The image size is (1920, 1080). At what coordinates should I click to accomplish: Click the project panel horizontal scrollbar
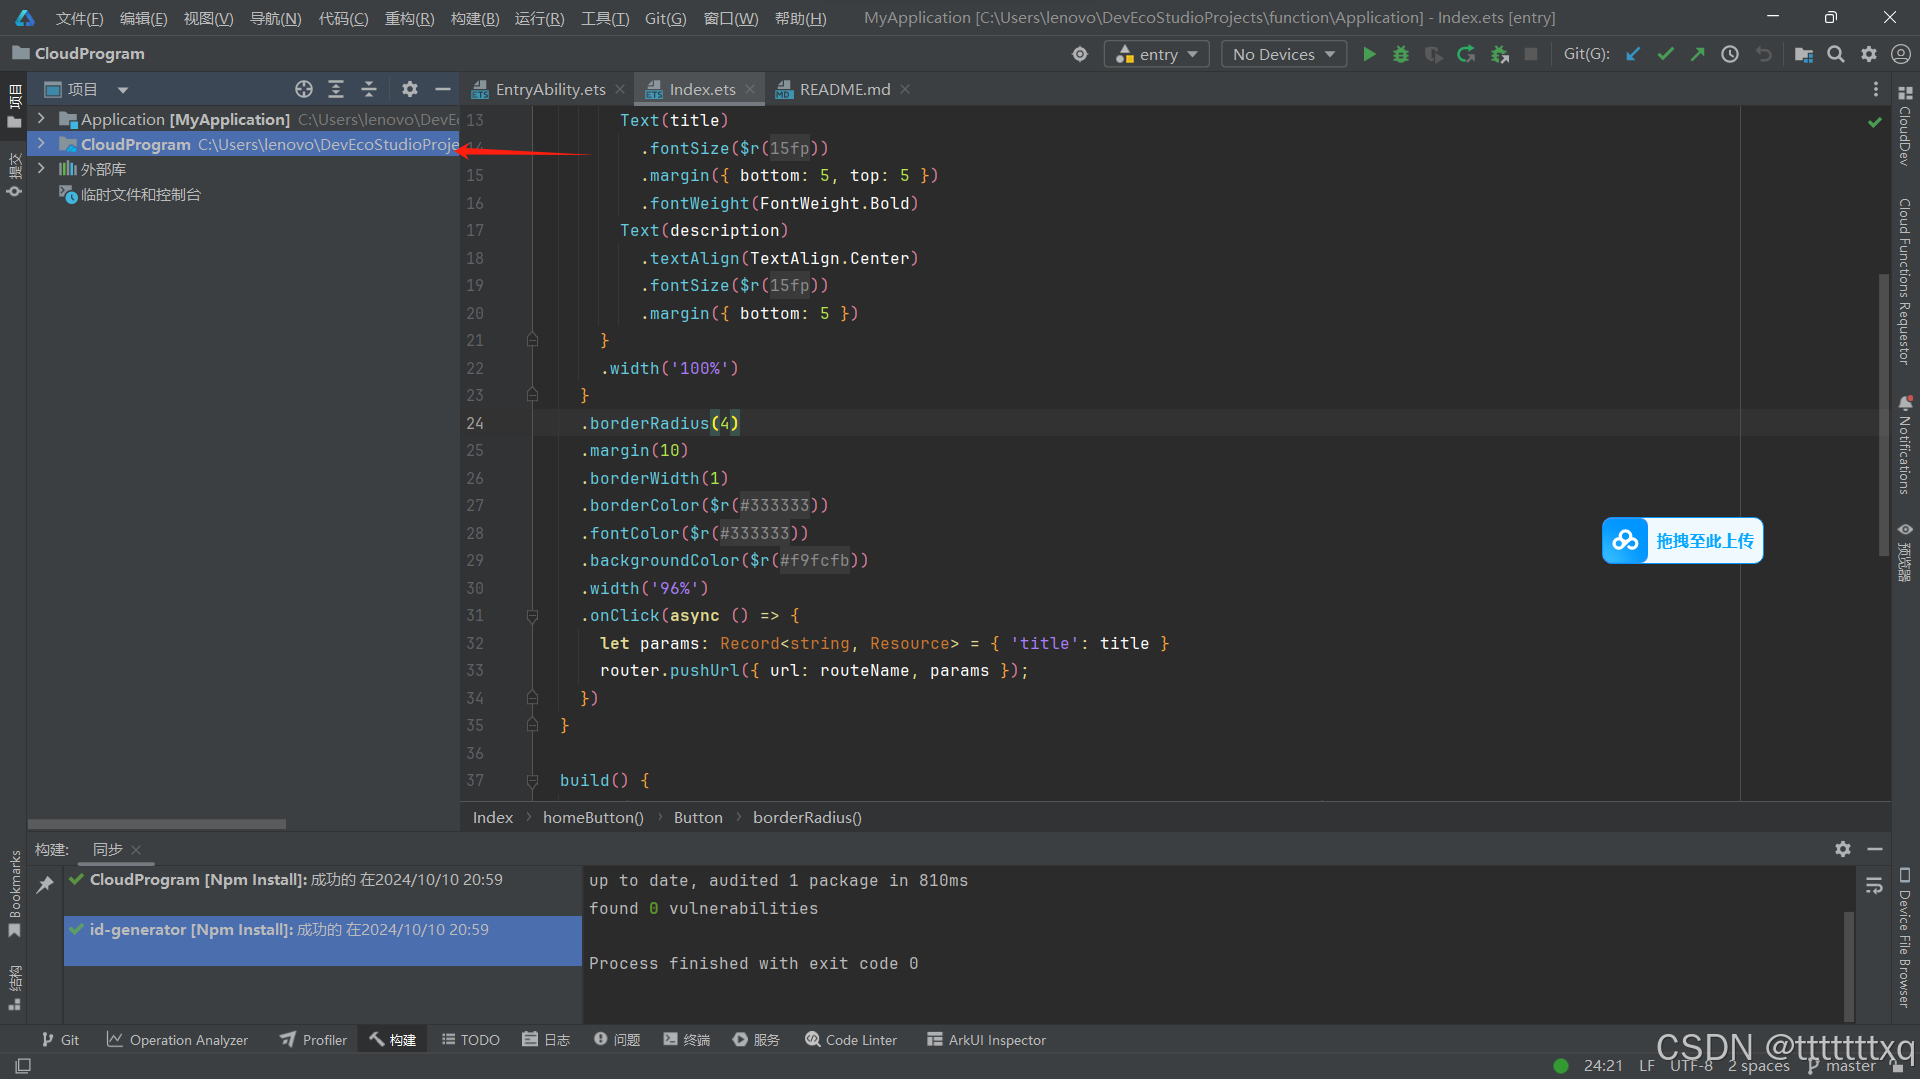click(x=157, y=824)
